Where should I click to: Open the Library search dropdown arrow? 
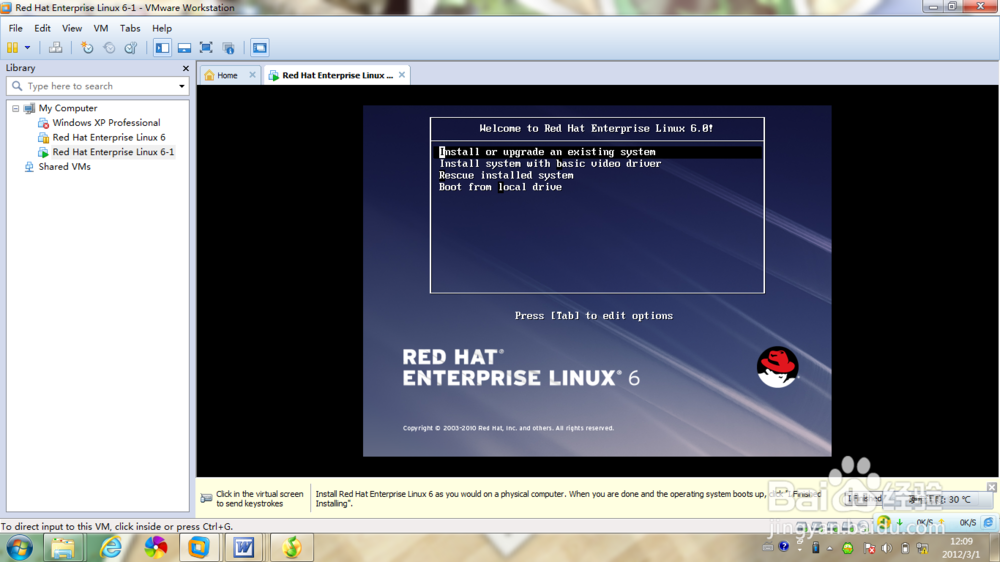[182, 86]
